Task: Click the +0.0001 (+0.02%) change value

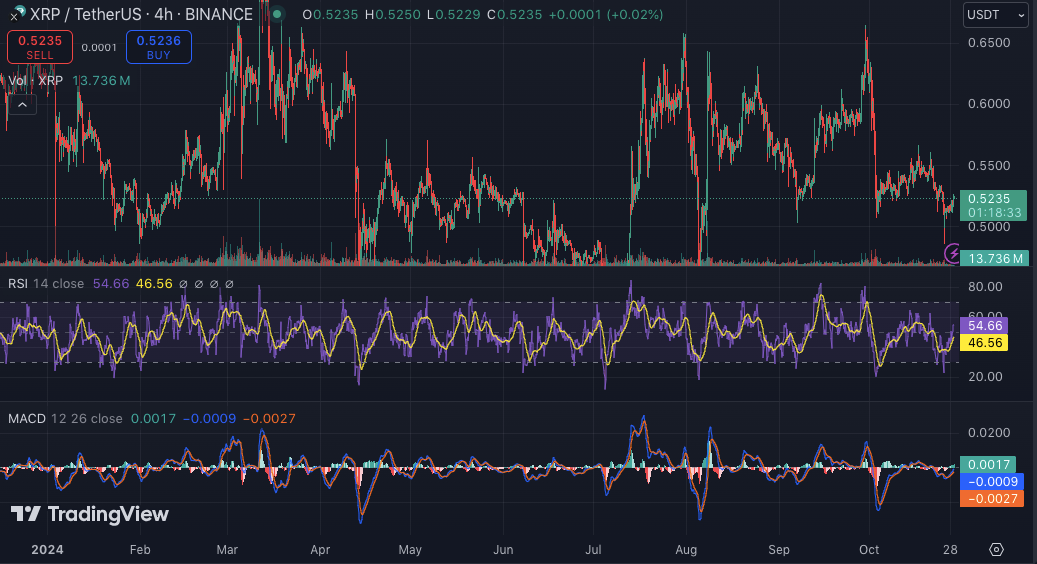Action: click(x=606, y=15)
